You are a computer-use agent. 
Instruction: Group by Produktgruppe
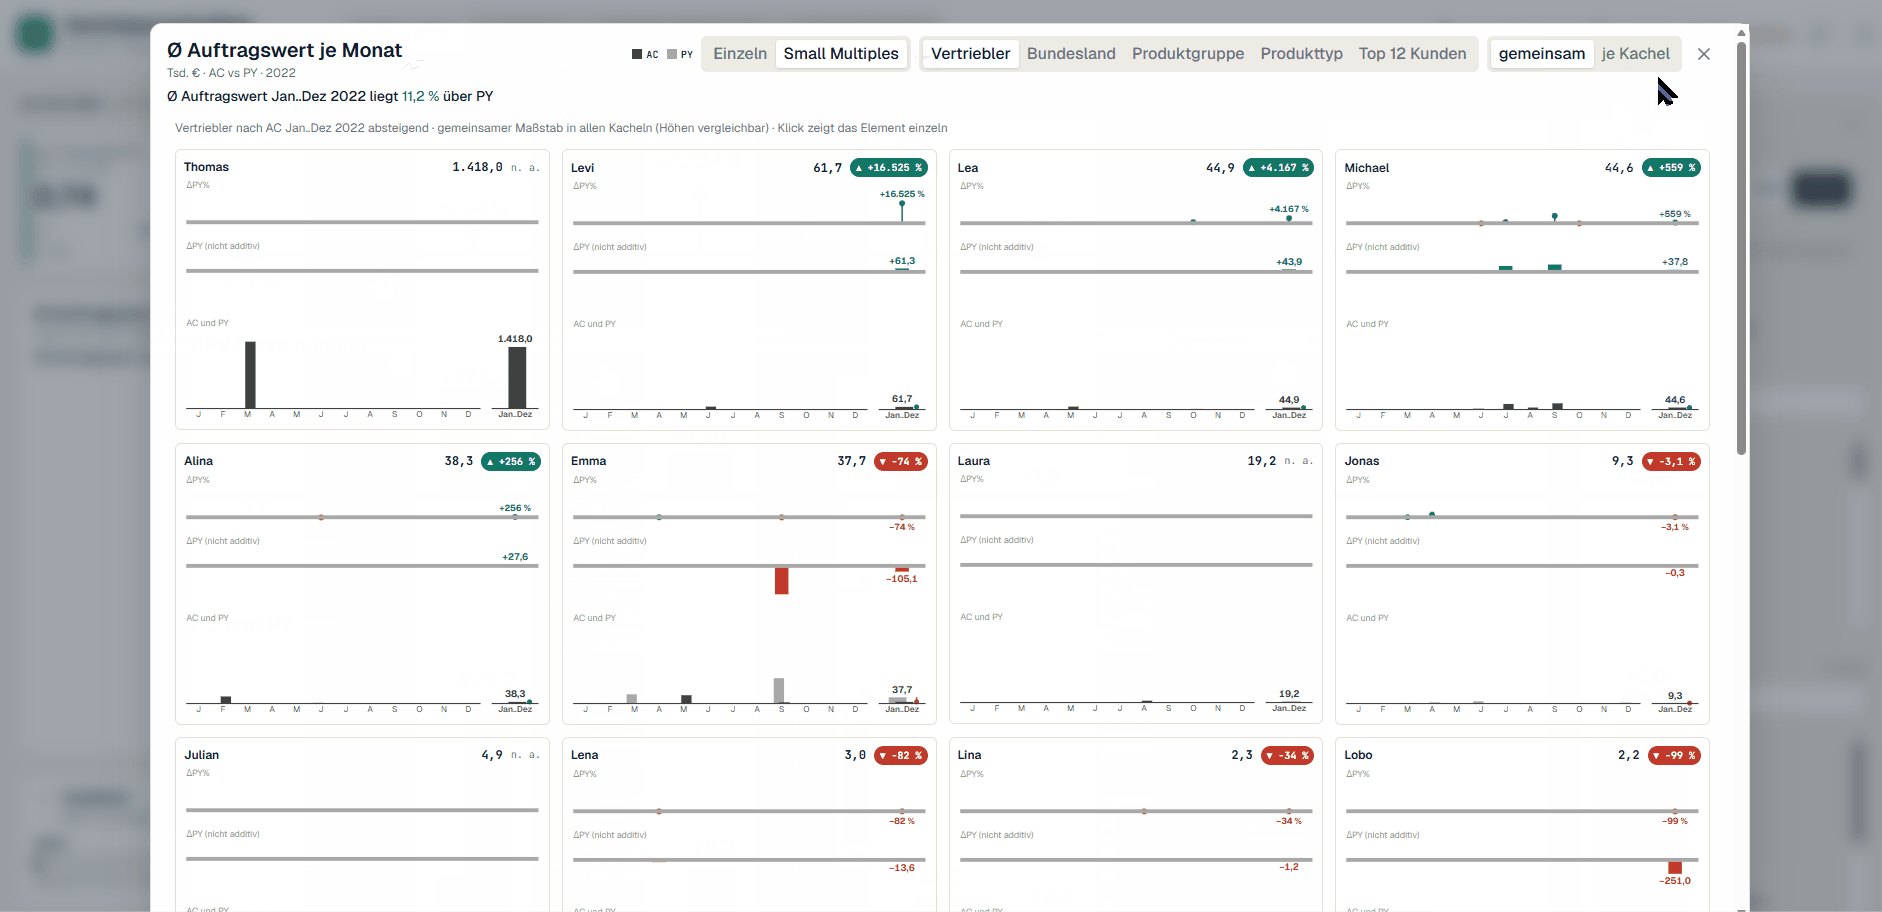1188,54
